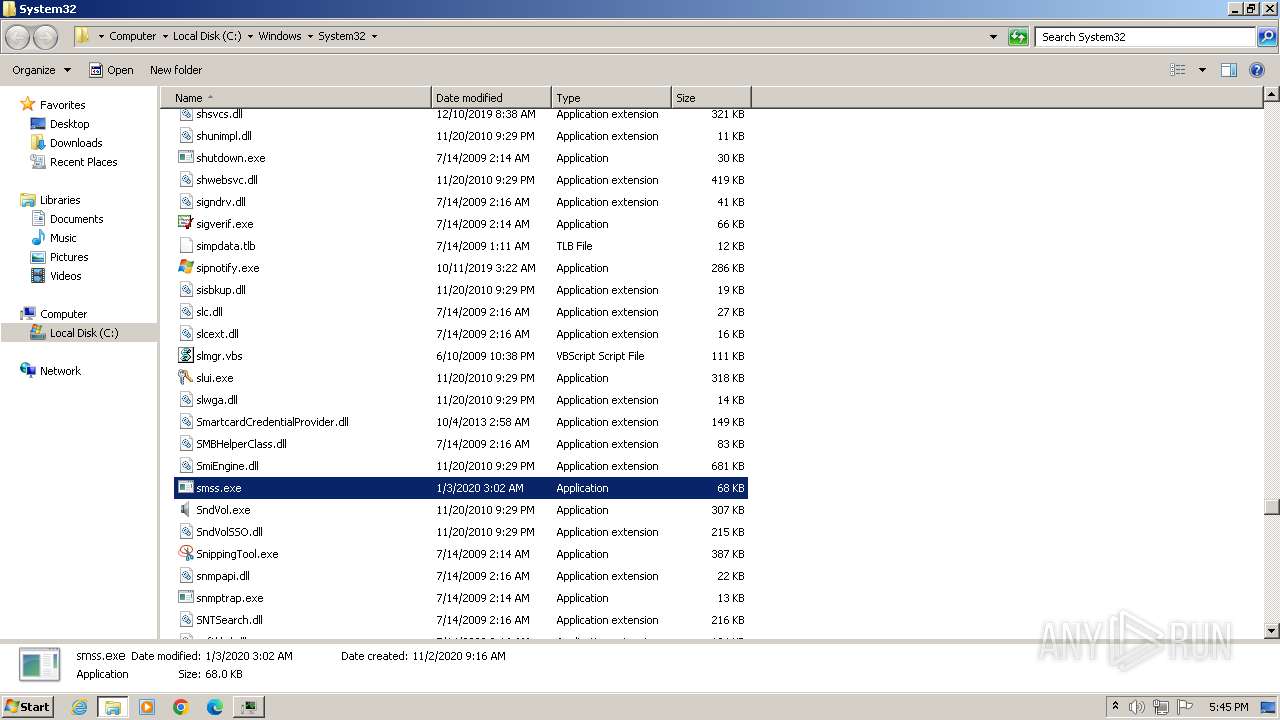Select Libraries in the navigation pane

60,200
